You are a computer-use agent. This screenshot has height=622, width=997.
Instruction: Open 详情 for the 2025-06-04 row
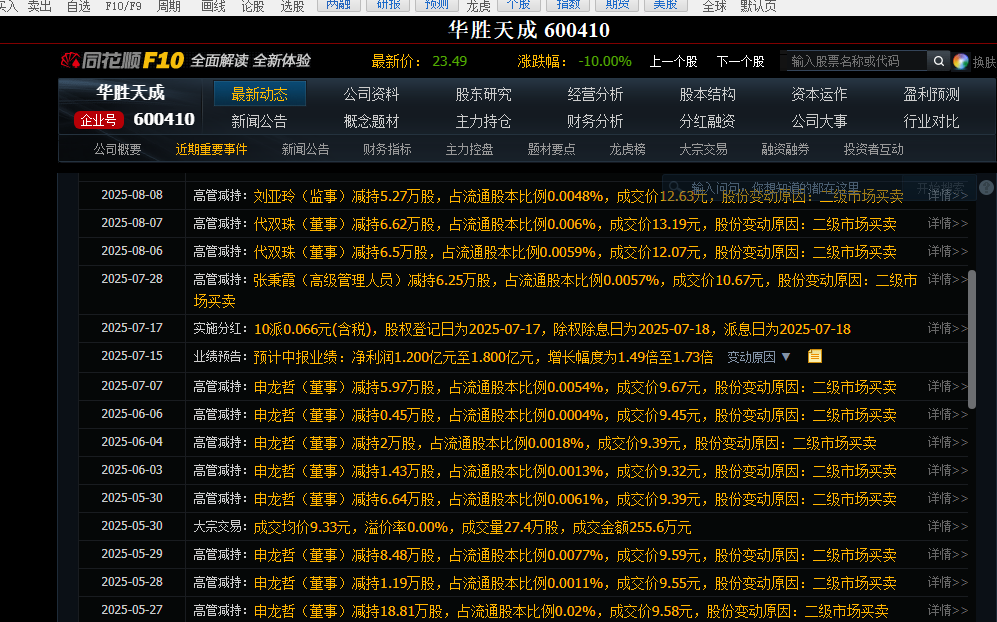click(947, 442)
